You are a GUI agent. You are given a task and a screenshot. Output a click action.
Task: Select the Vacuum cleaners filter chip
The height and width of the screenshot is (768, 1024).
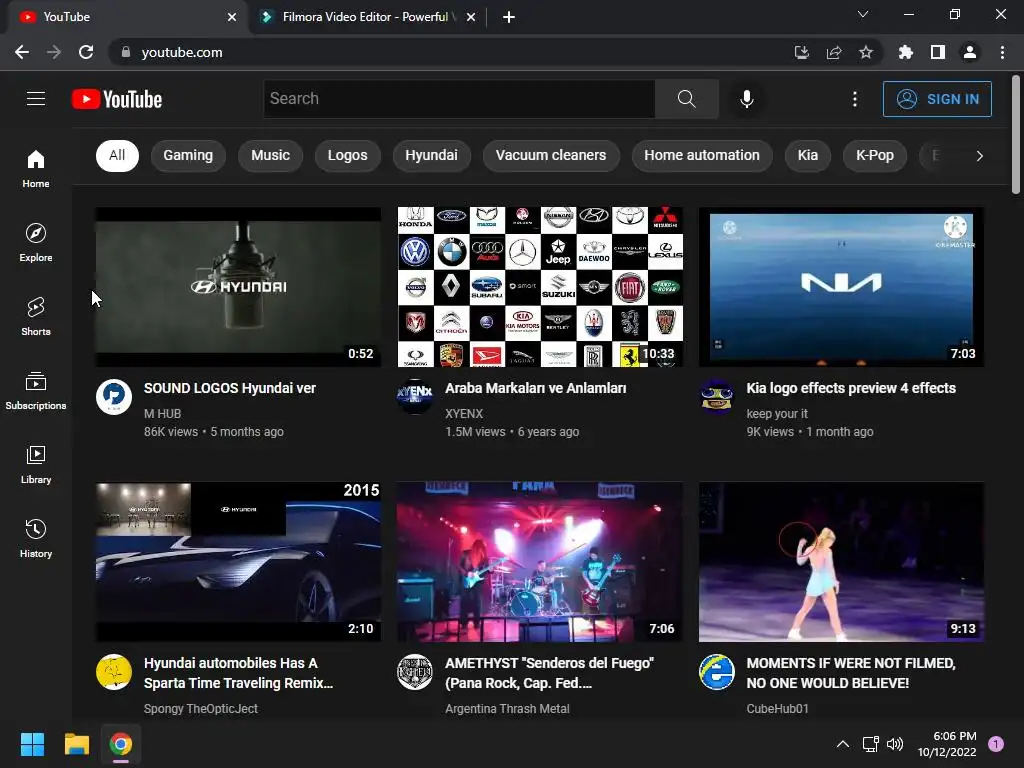click(x=551, y=155)
